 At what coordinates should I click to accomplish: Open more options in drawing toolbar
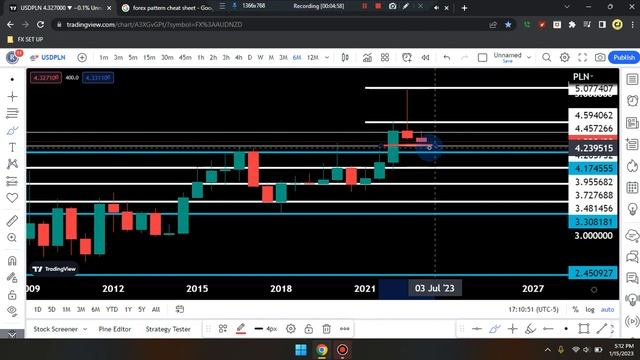[x=344, y=329]
